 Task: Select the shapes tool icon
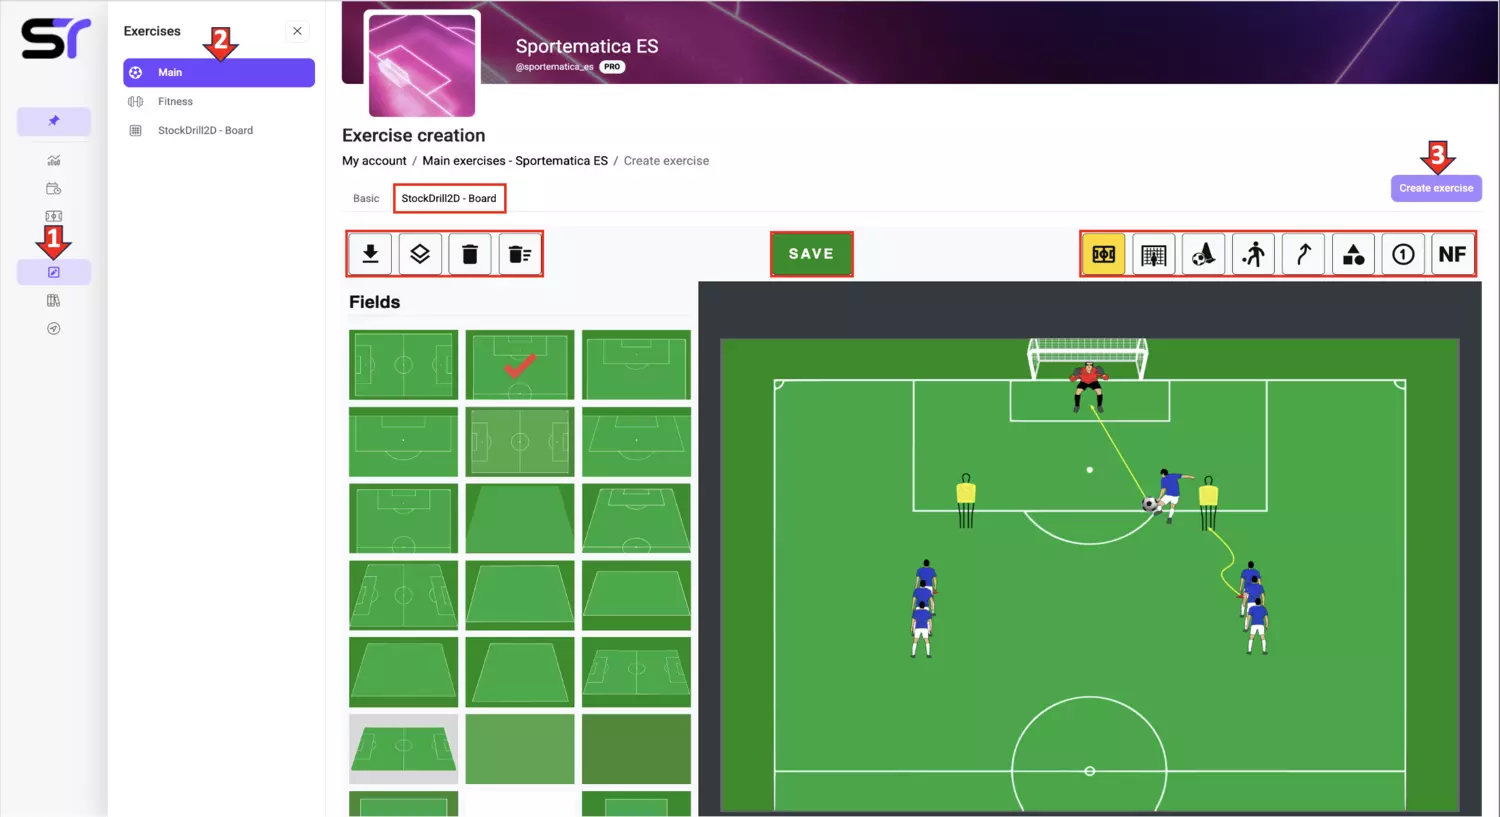tap(1353, 254)
